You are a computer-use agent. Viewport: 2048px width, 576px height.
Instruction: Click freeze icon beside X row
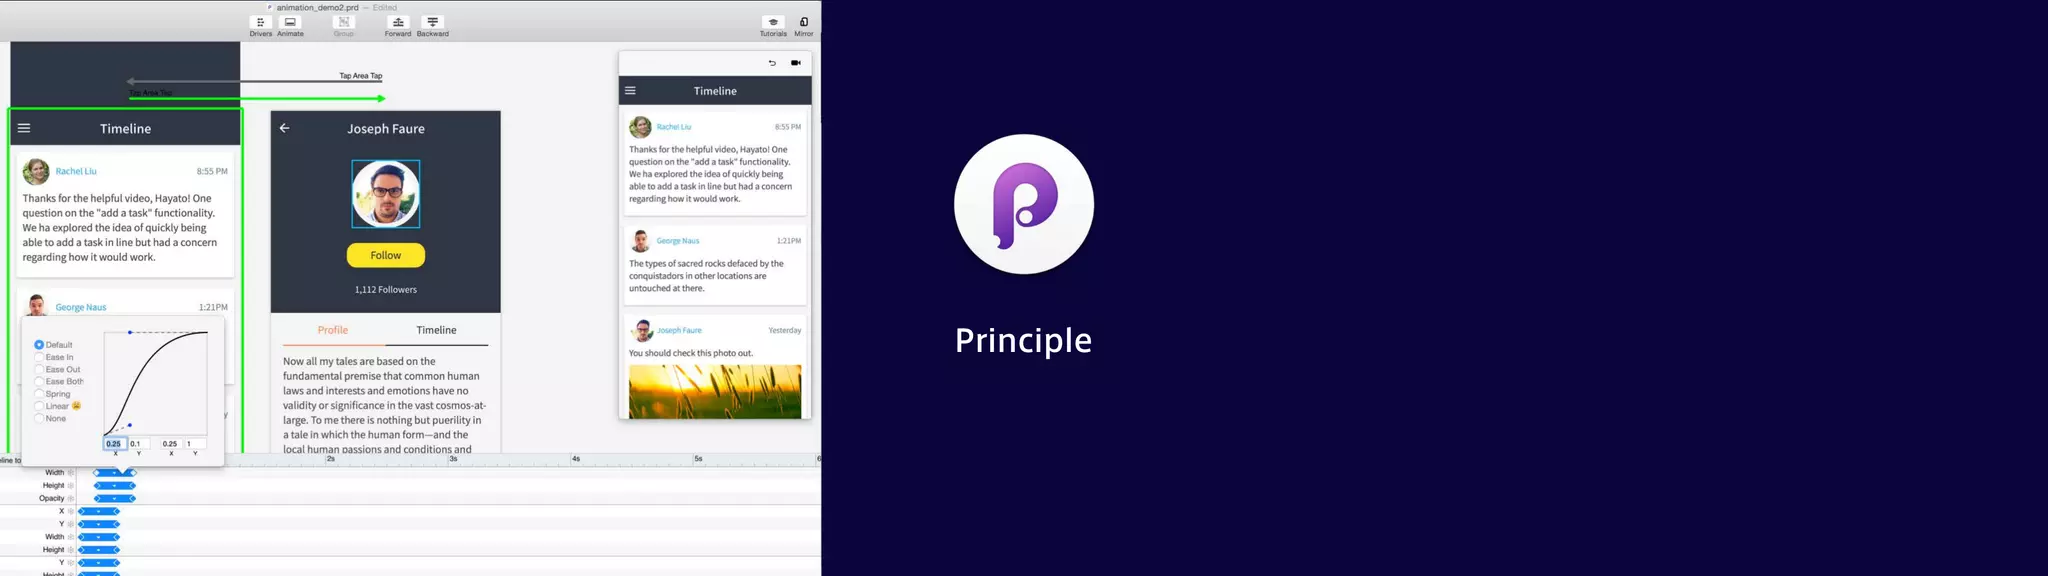(x=71, y=511)
